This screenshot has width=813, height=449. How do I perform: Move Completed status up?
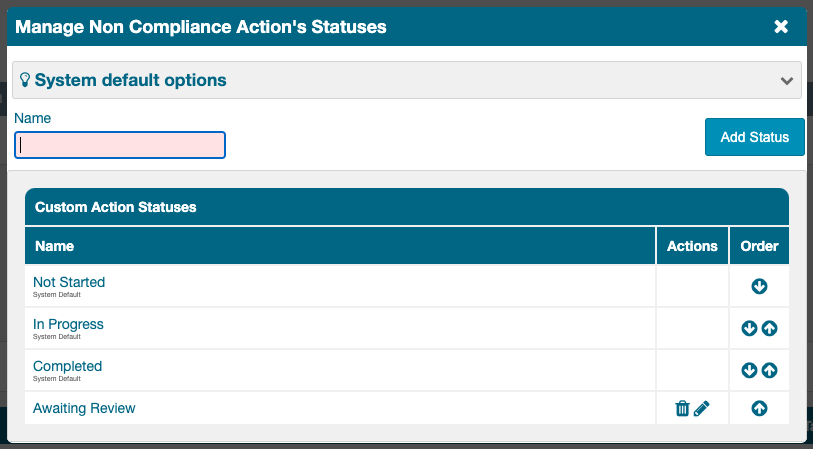click(769, 370)
